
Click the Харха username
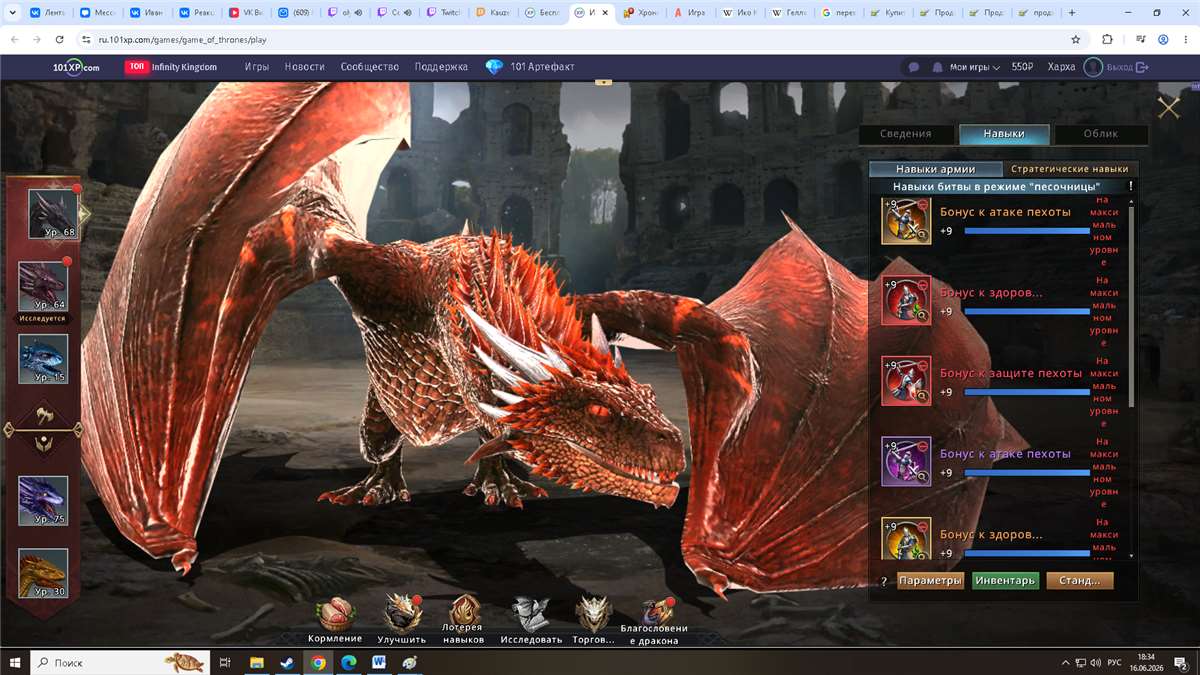point(1062,67)
